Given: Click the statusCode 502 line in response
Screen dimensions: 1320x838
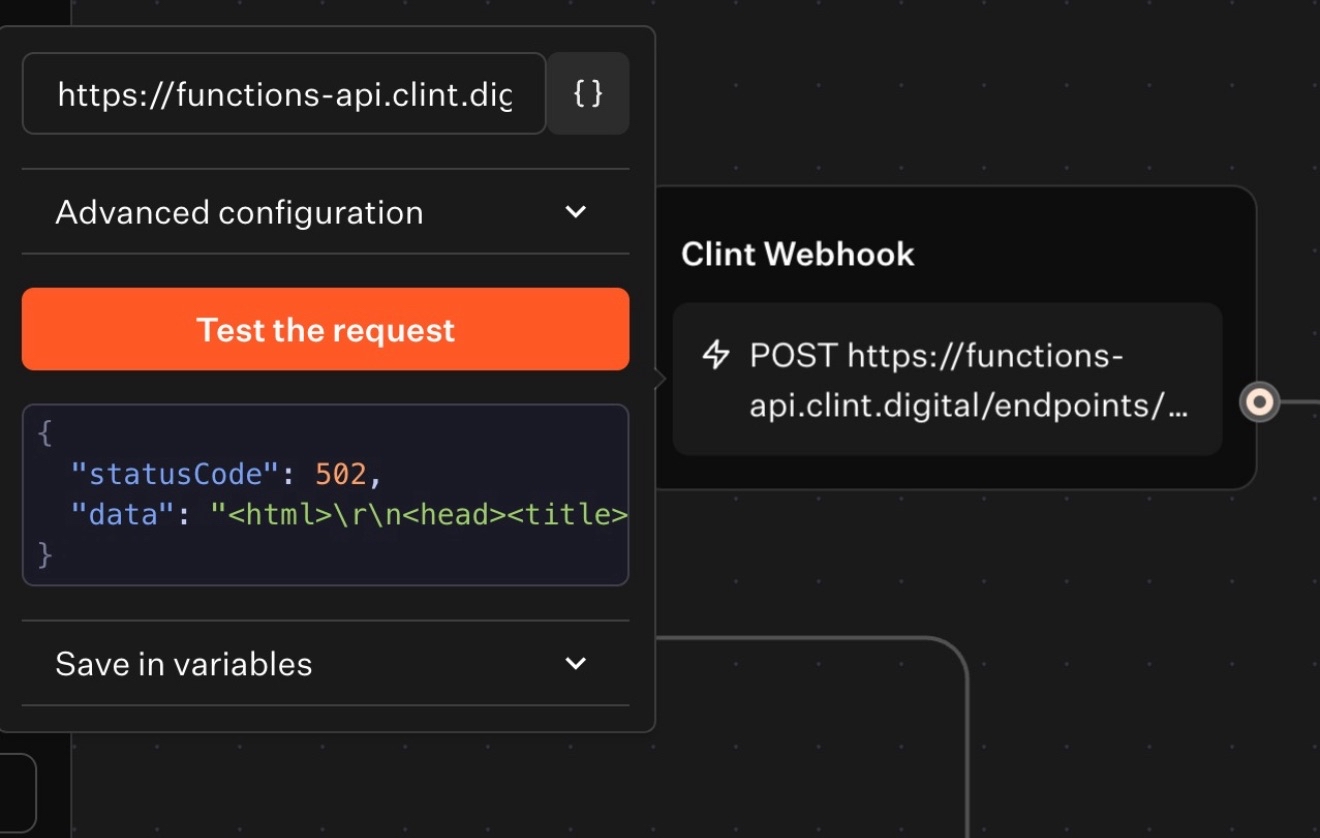Looking at the screenshot, I should 226,473.
